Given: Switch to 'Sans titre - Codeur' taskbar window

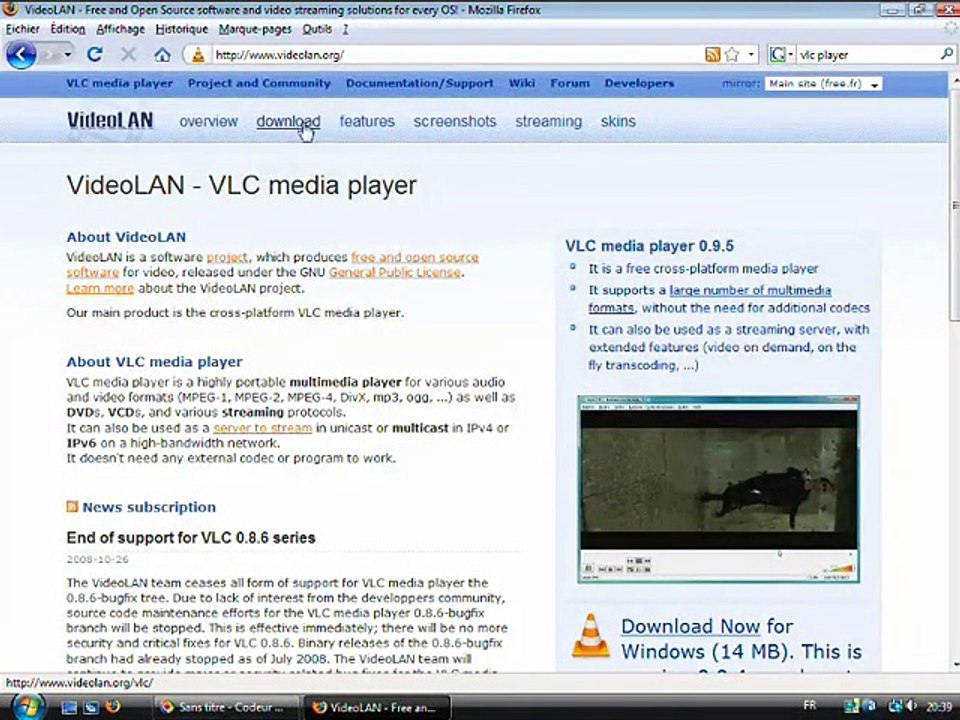Looking at the screenshot, I should pos(225,707).
